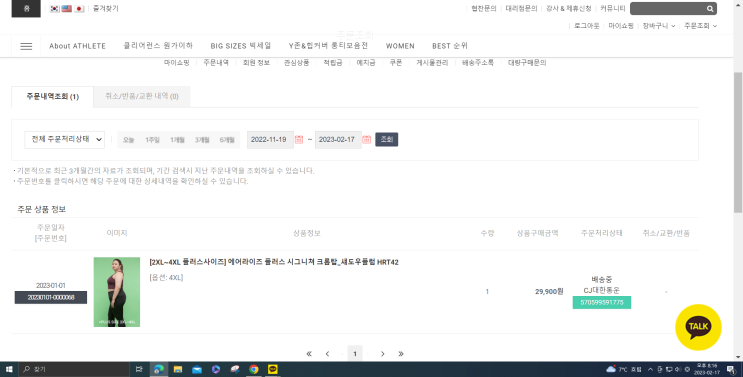Go to first page double-arrow
Image resolution: width=743 pixels, height=377 pixels.
tap(309, 354)
